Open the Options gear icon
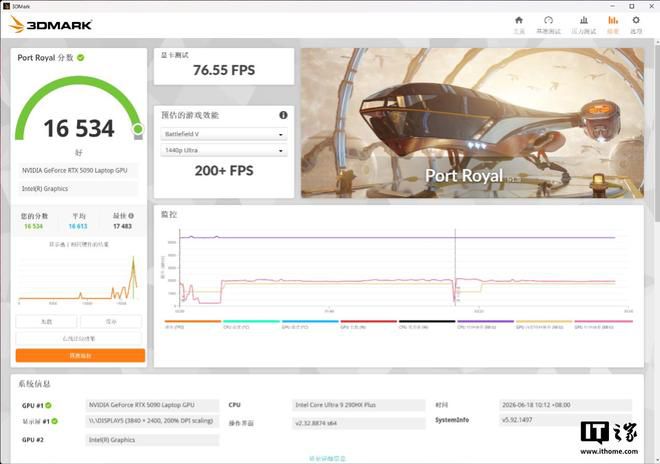The height and width of the screenshot is (464, 660). coord(636,20)
